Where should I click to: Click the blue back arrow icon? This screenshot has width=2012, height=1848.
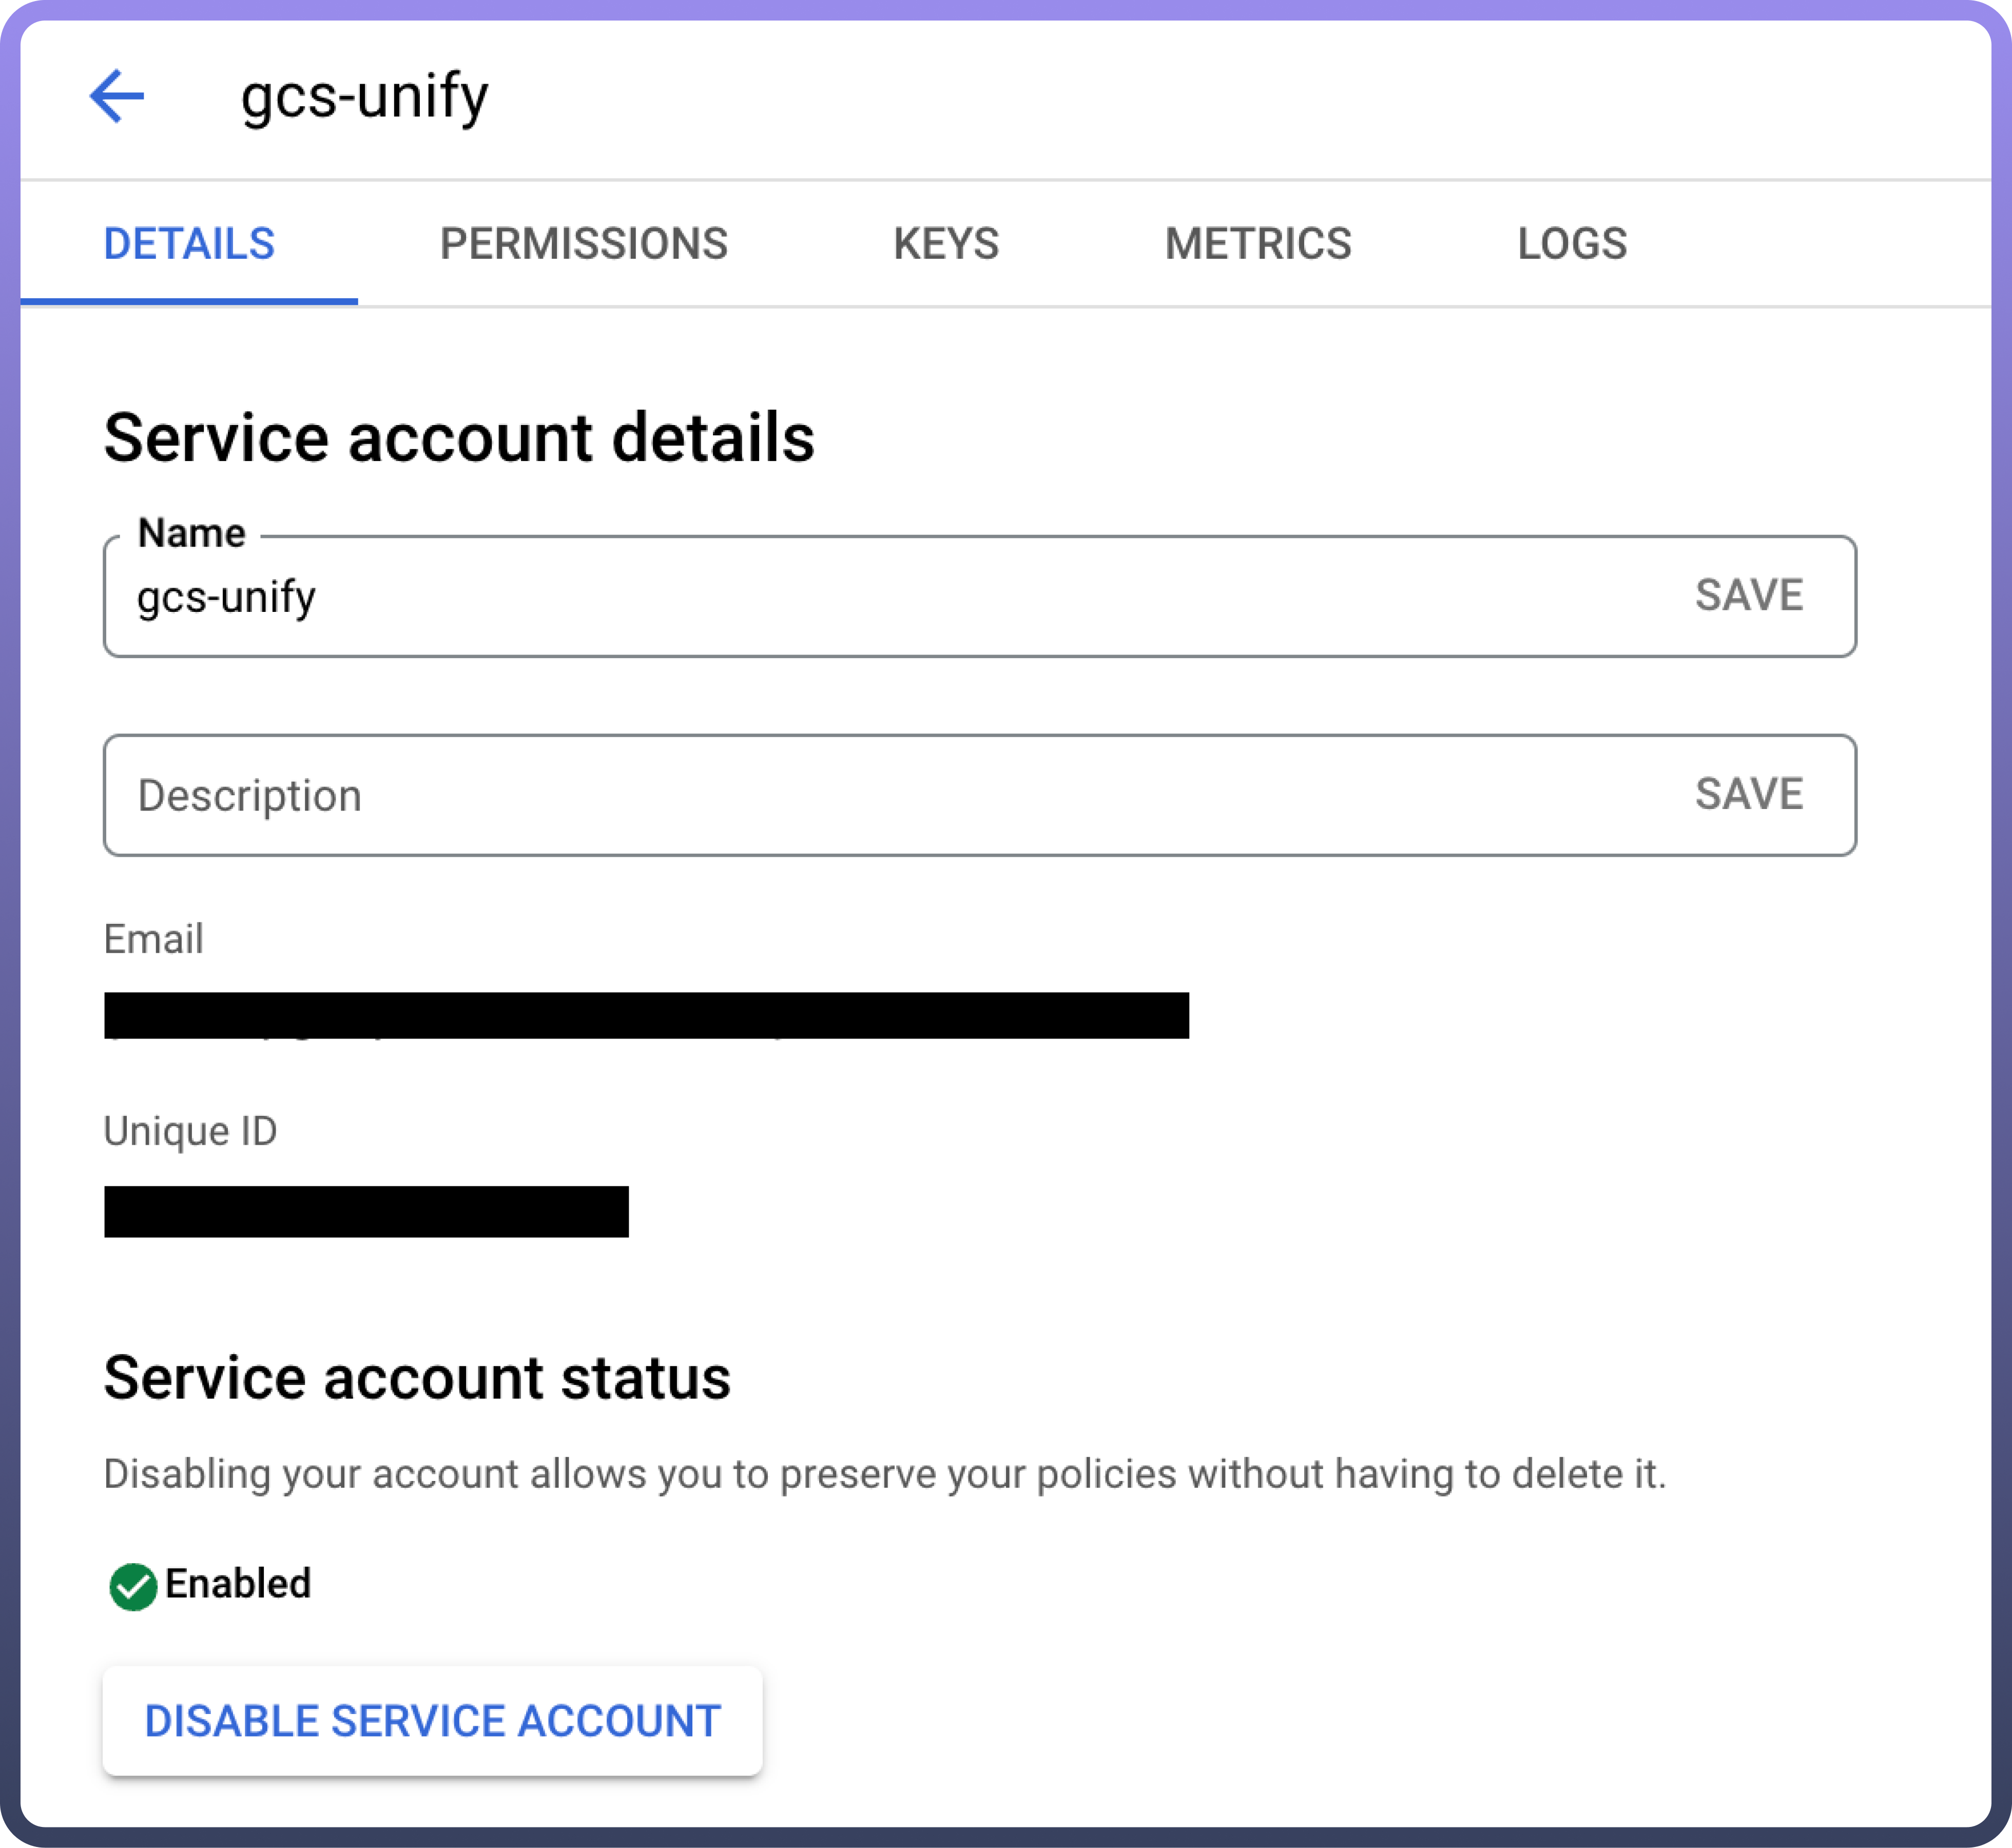pos(117,96)
